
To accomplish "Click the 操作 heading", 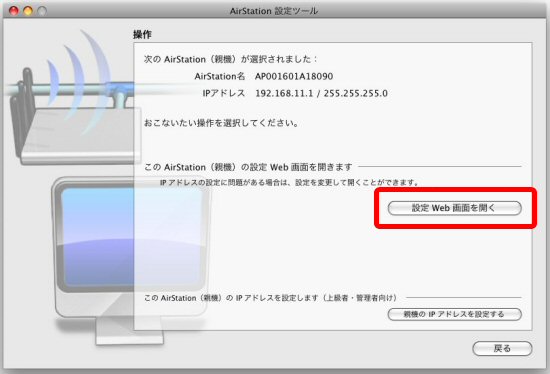I will pyautogui.click(x=142, y=34).
